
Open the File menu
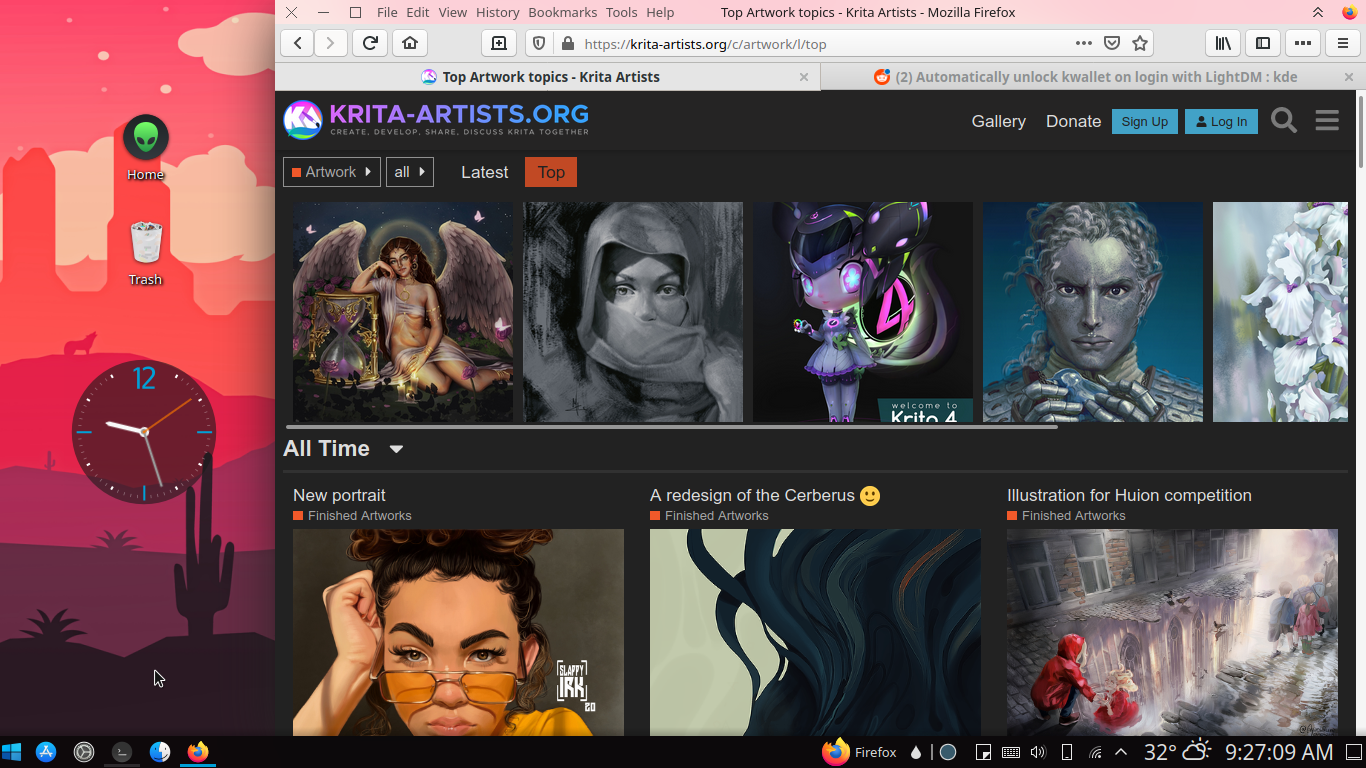(387, 12)
